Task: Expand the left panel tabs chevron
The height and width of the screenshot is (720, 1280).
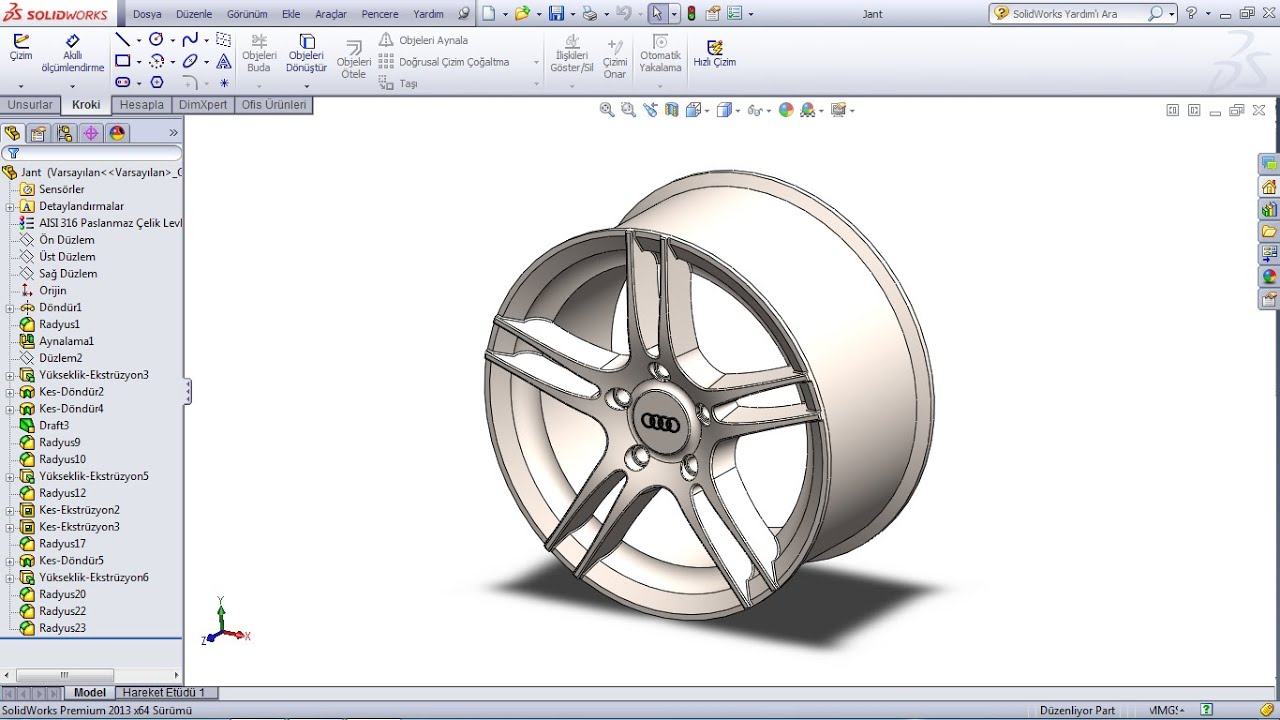Action: point(173,133)
